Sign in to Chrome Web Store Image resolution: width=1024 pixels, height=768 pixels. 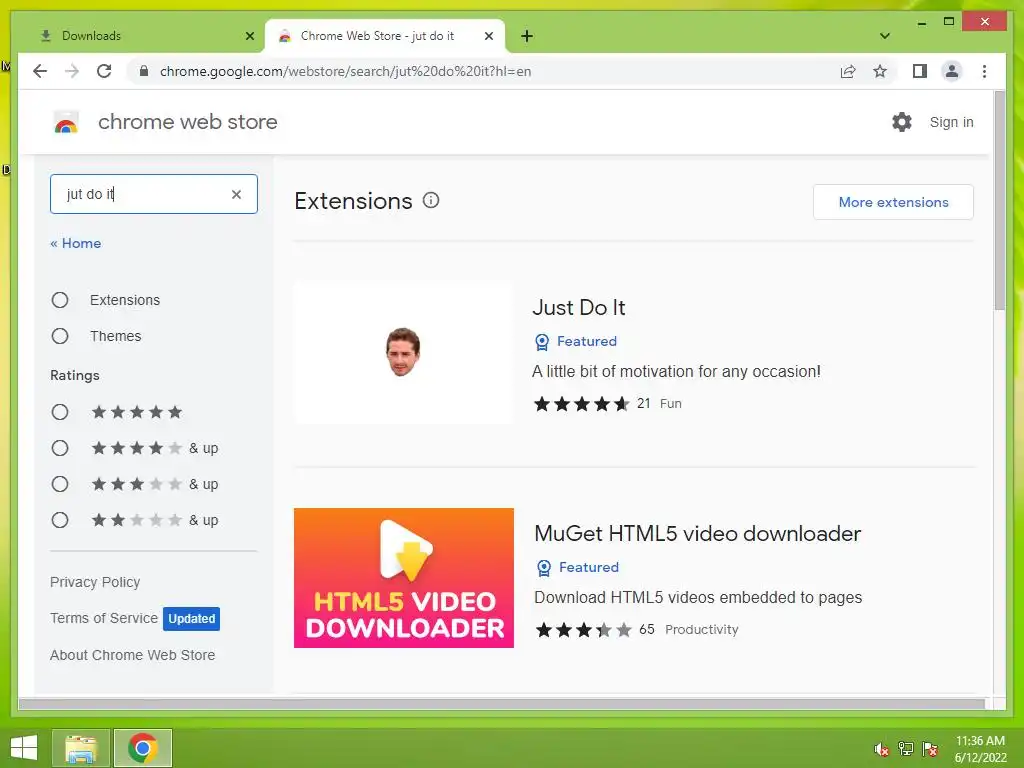click(951, 122)
